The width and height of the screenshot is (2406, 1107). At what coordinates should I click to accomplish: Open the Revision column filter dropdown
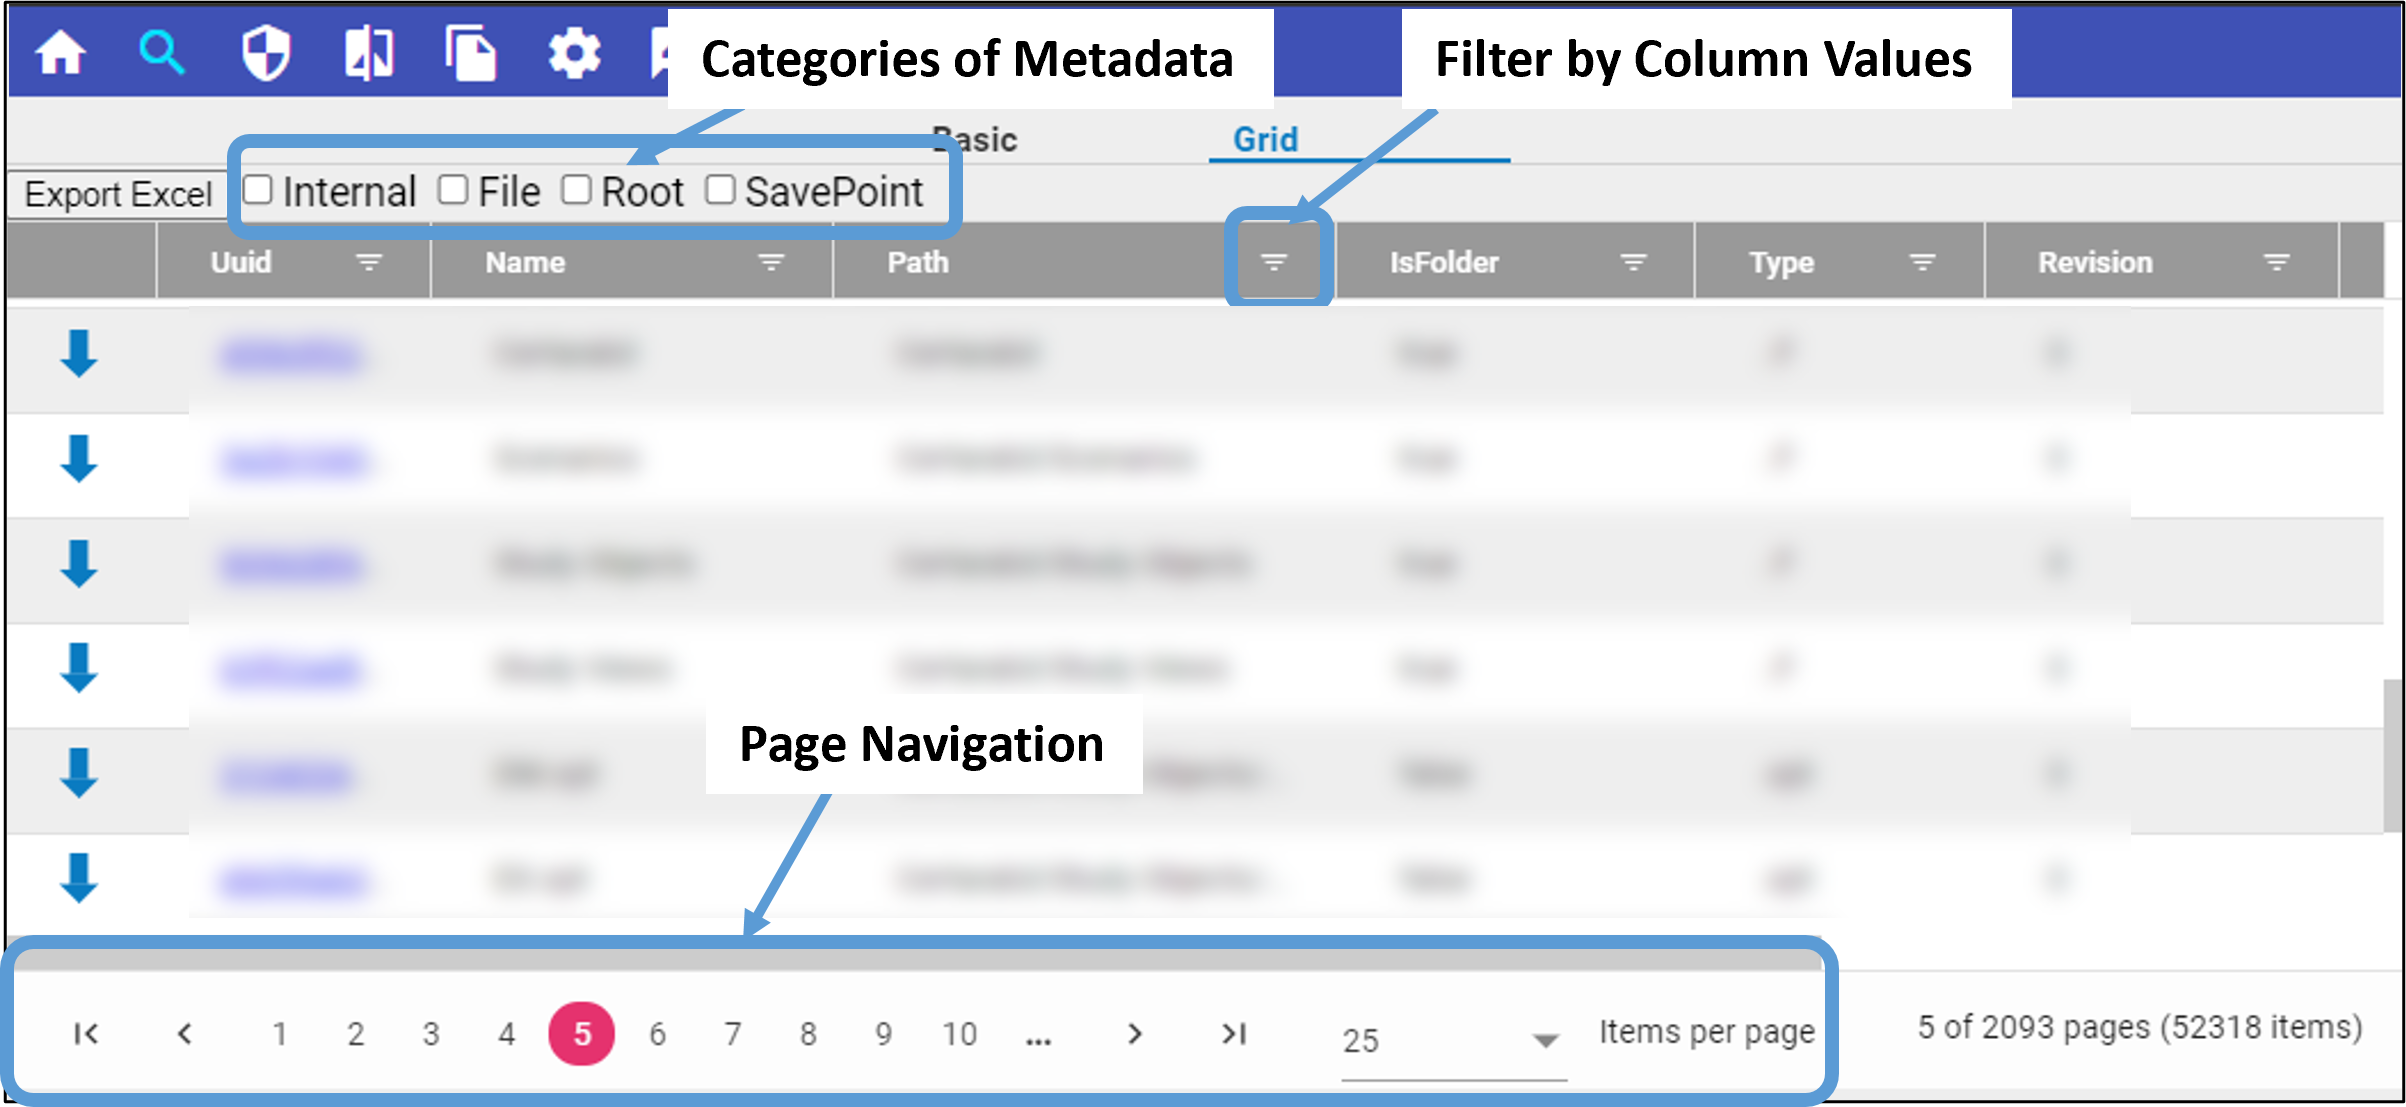click(x=2276, y=262)
